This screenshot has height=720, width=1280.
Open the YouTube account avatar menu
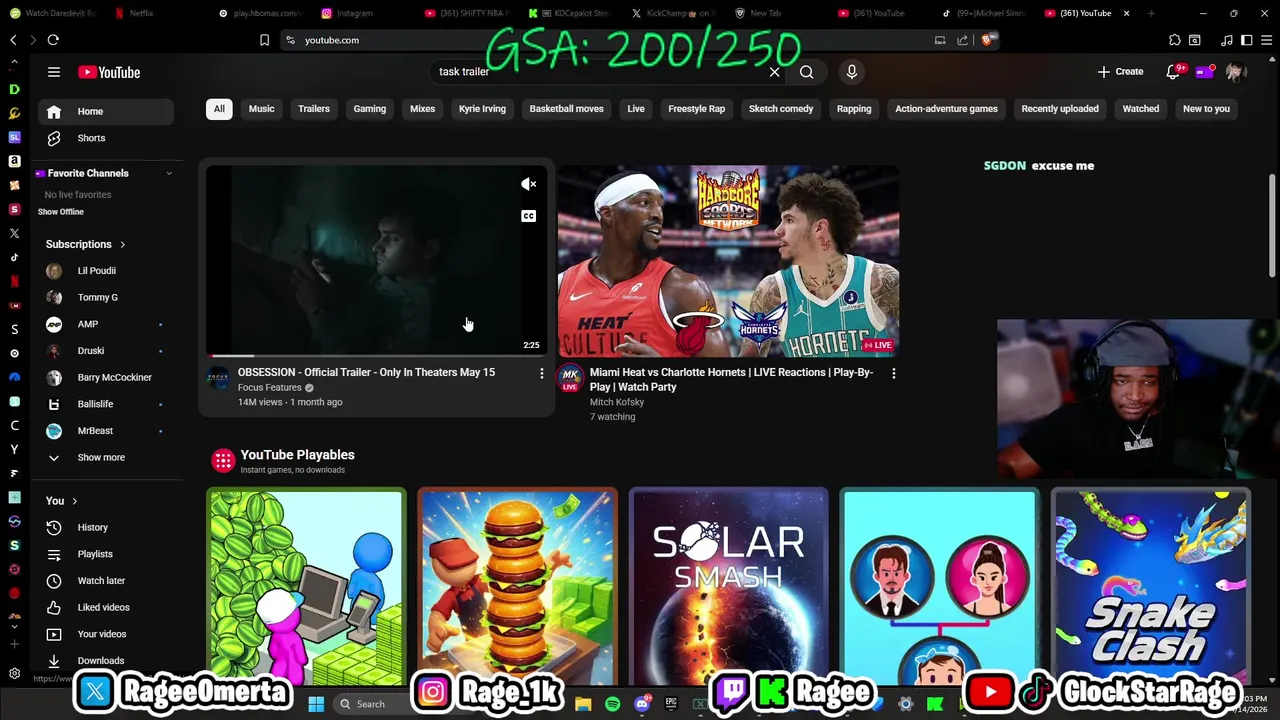pos(1235,72)
